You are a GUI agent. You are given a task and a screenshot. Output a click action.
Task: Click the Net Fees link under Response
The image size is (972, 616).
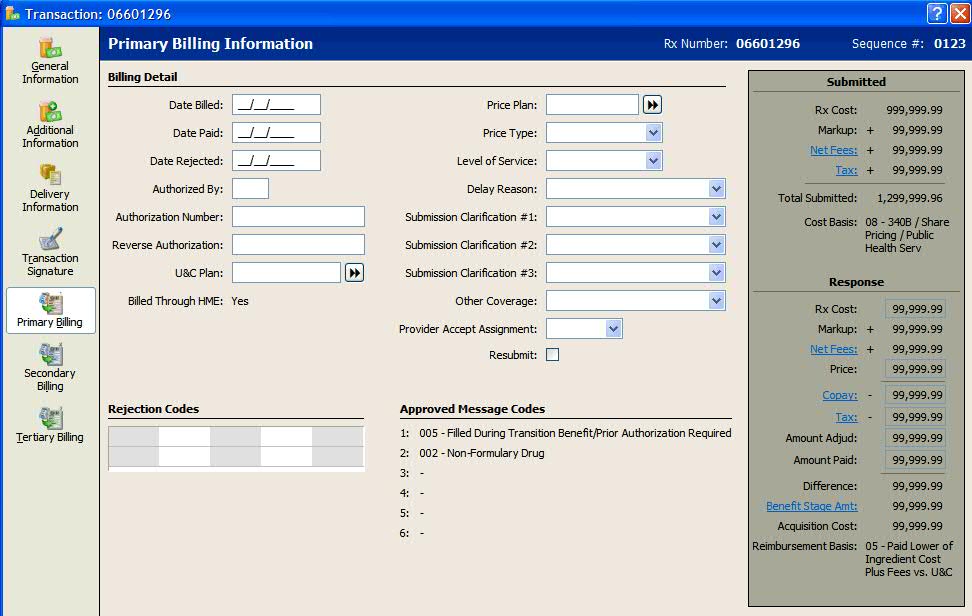pyautogui.click(x=833, y=349)
